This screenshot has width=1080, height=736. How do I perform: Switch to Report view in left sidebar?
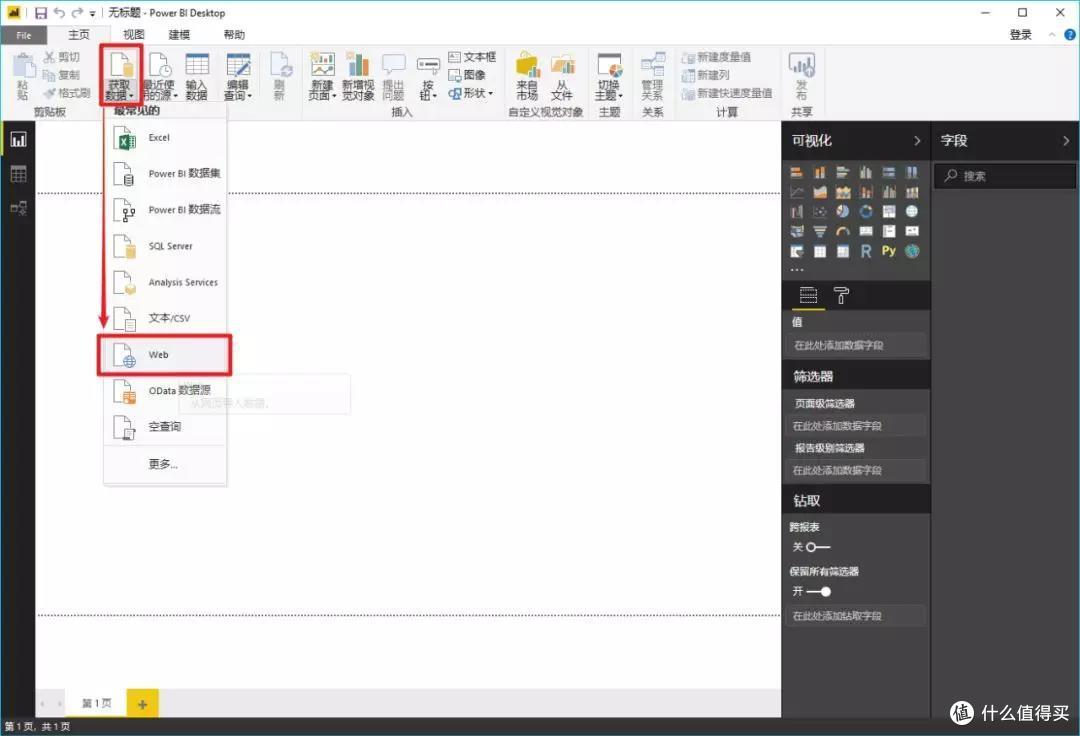point(19,140)
